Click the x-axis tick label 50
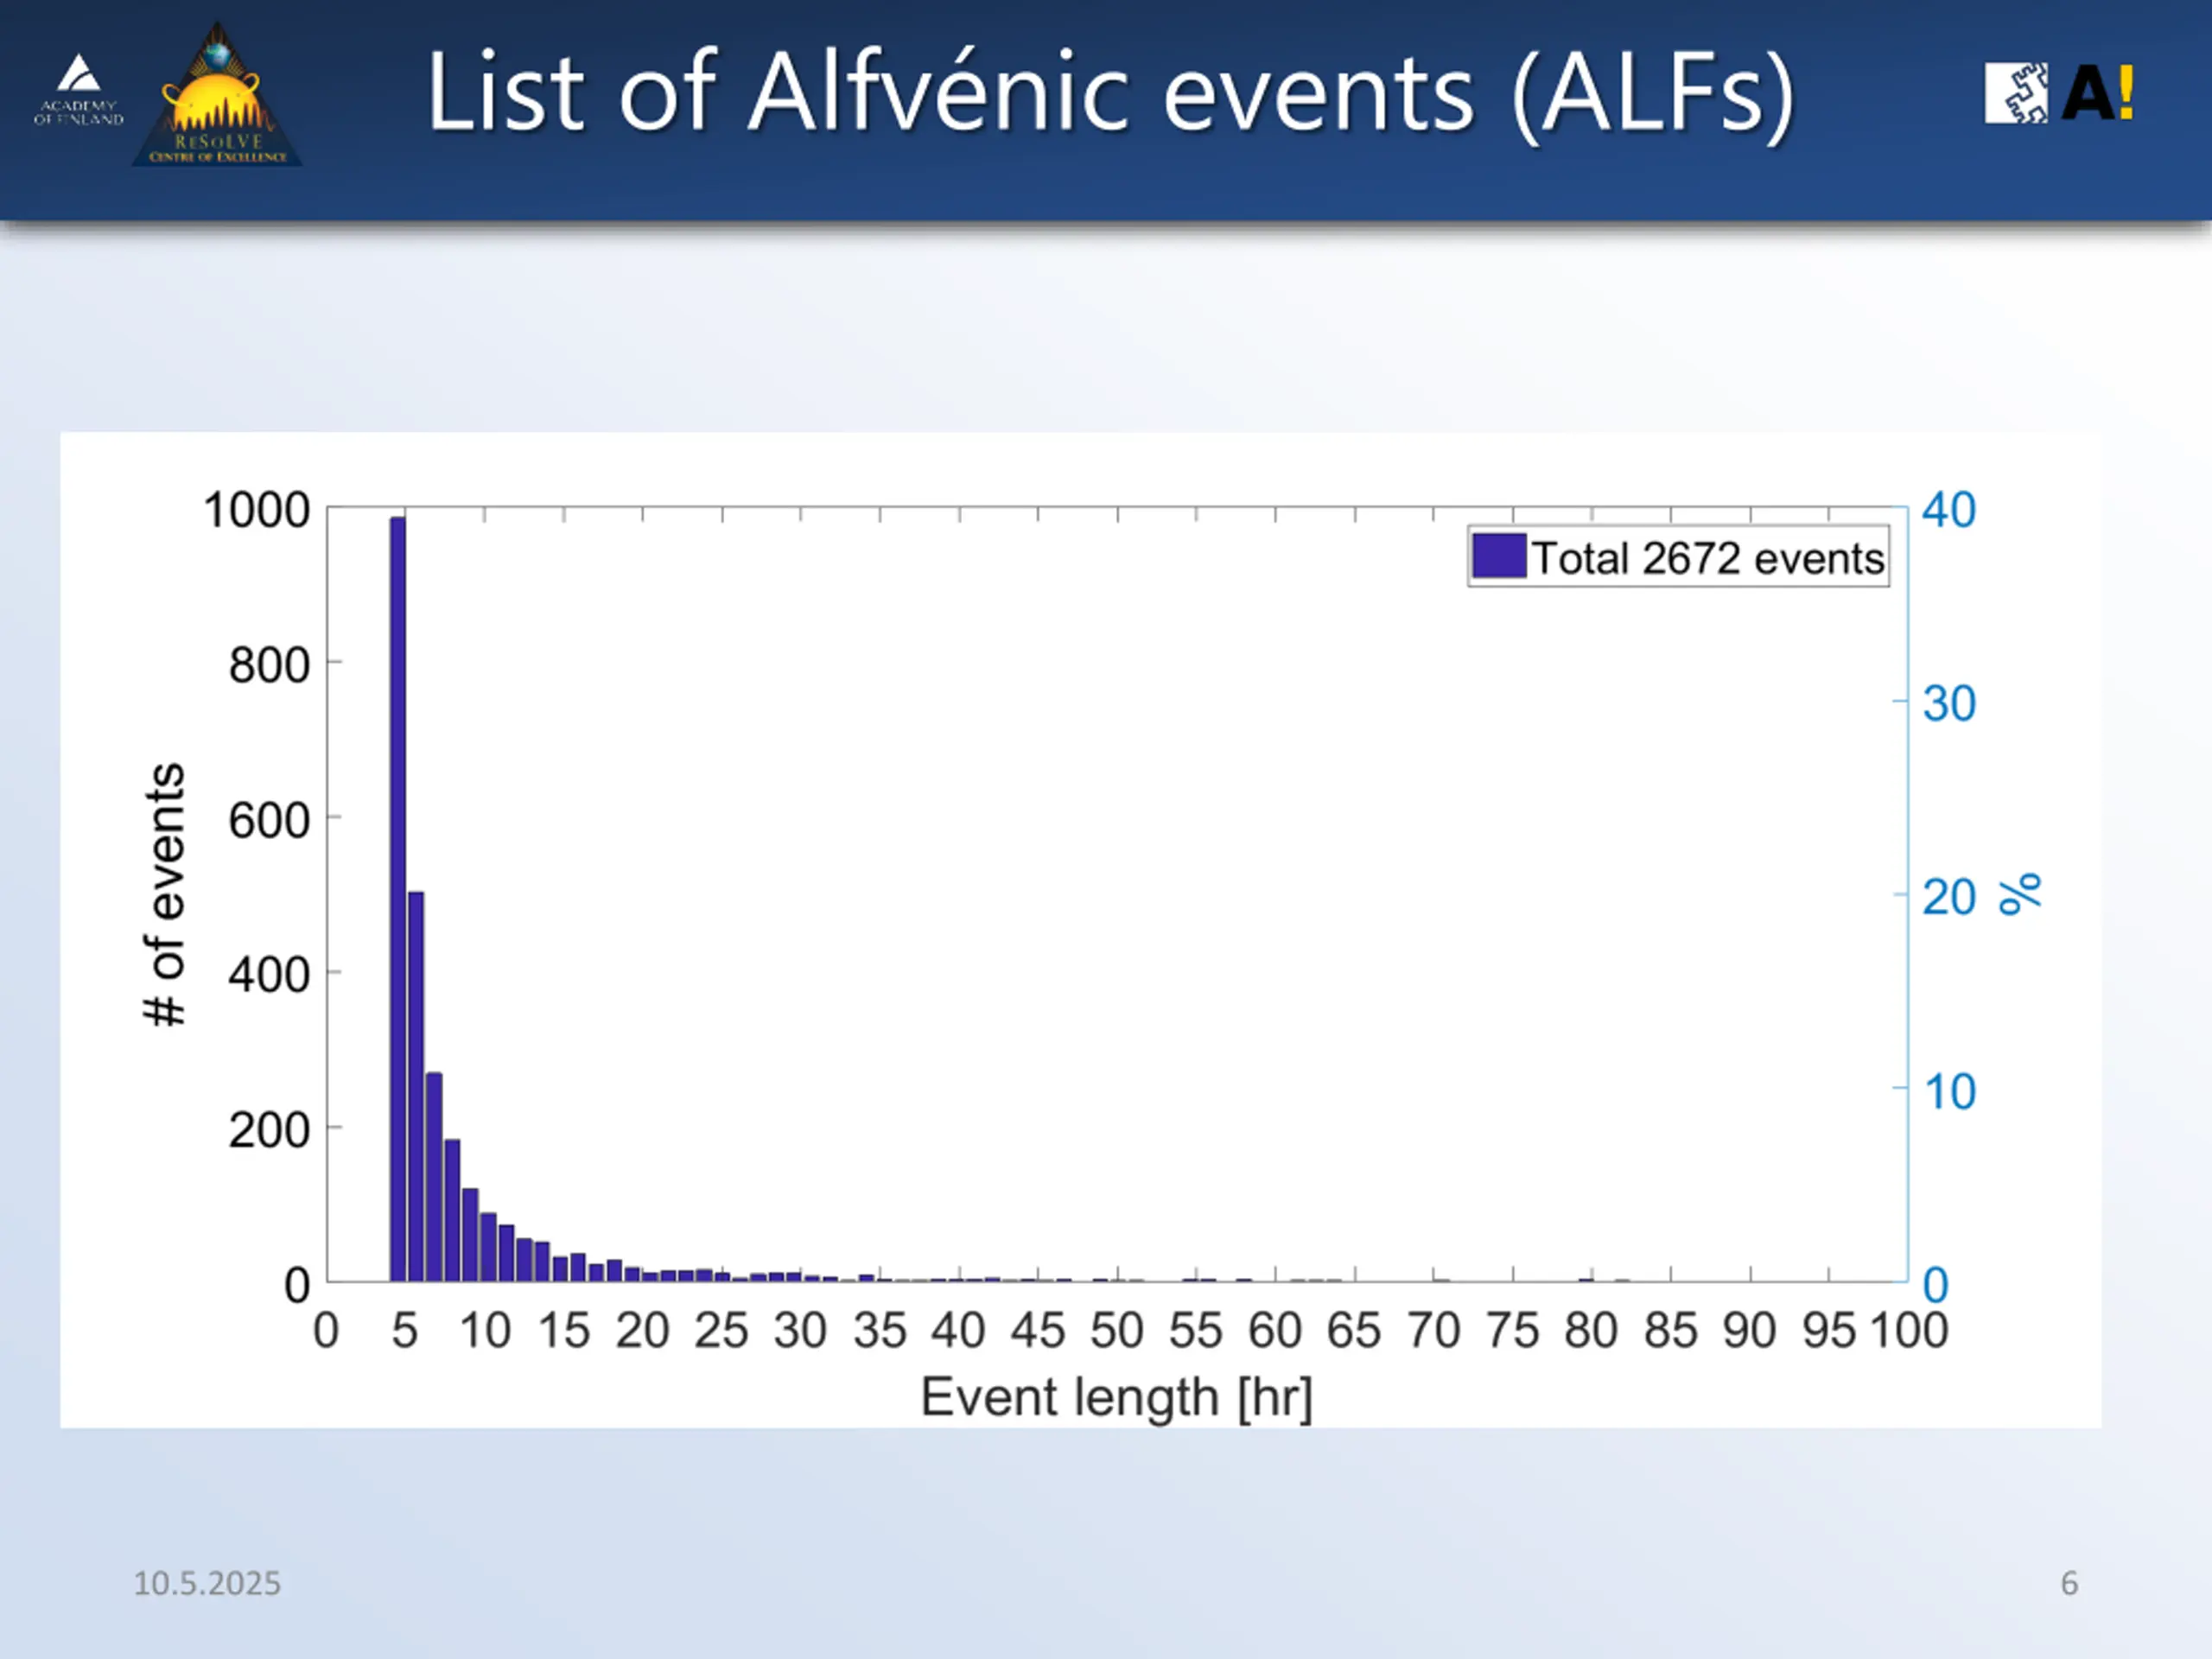This screenshot has height=1659, width=2212. [x=1117, y=1331]
